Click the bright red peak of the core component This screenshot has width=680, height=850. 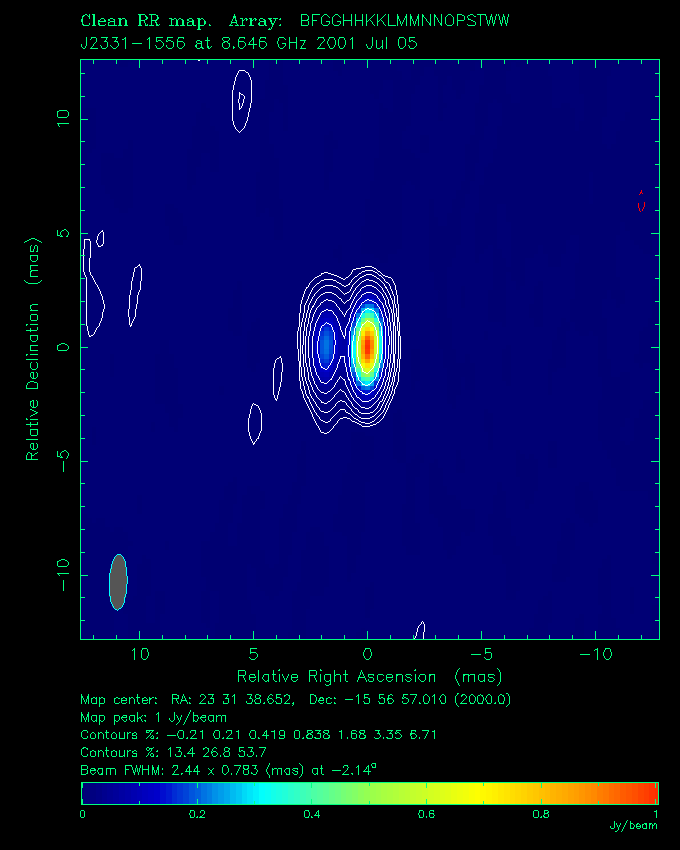(x=368, y=345)
